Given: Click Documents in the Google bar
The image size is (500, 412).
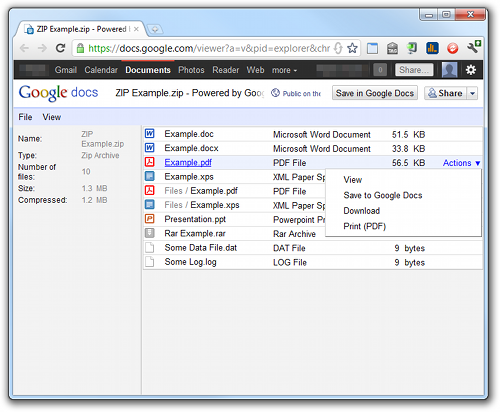Looking at the screenshot, I should click(x=148, y=70).
